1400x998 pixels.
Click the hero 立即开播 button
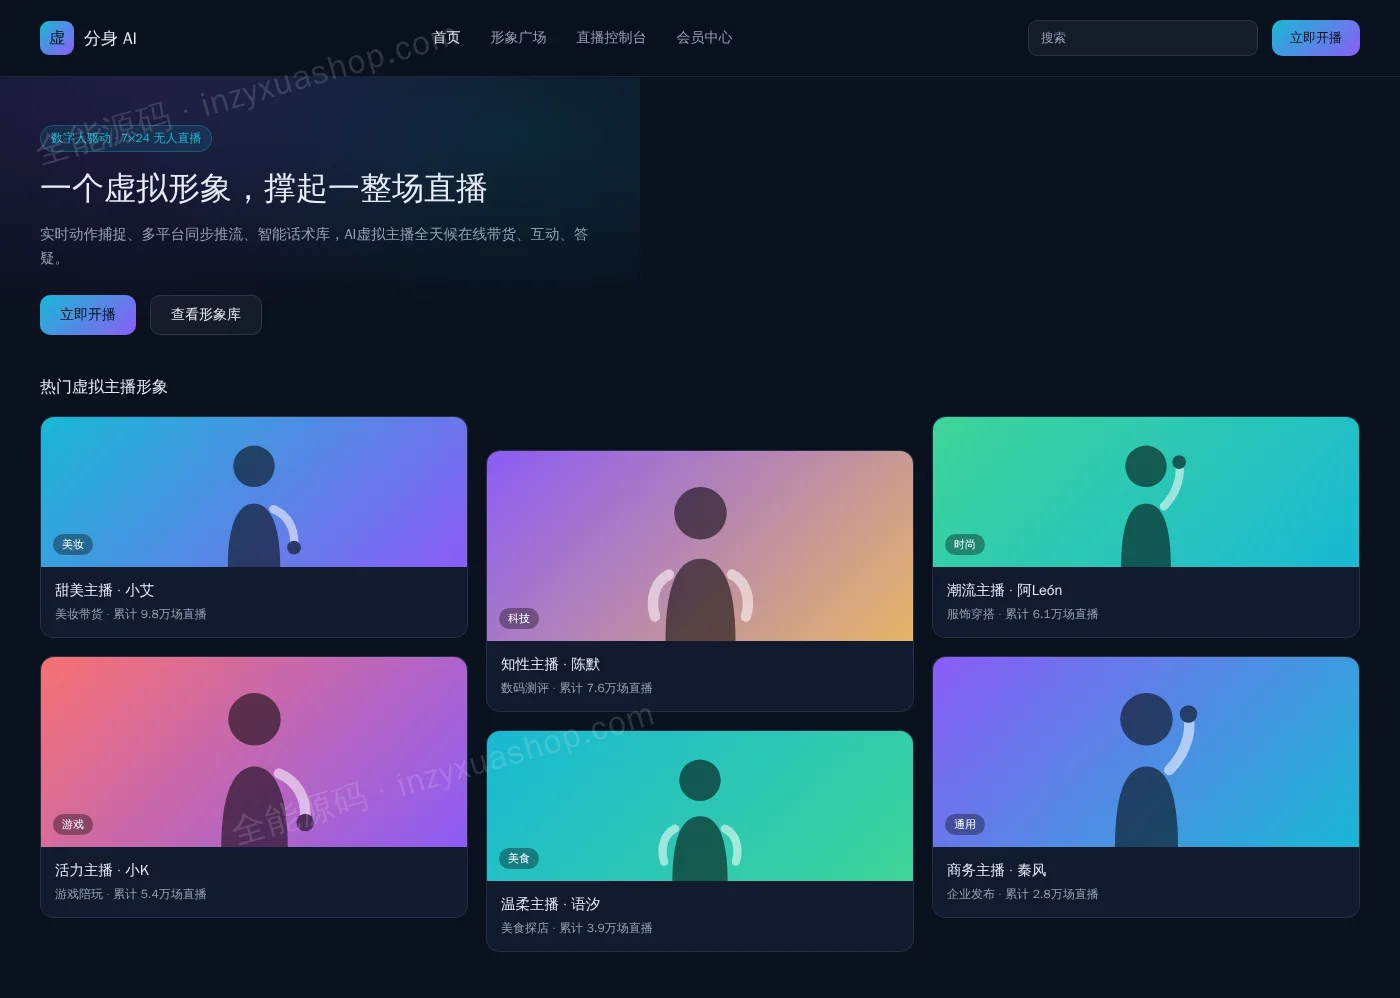point(88,315)
